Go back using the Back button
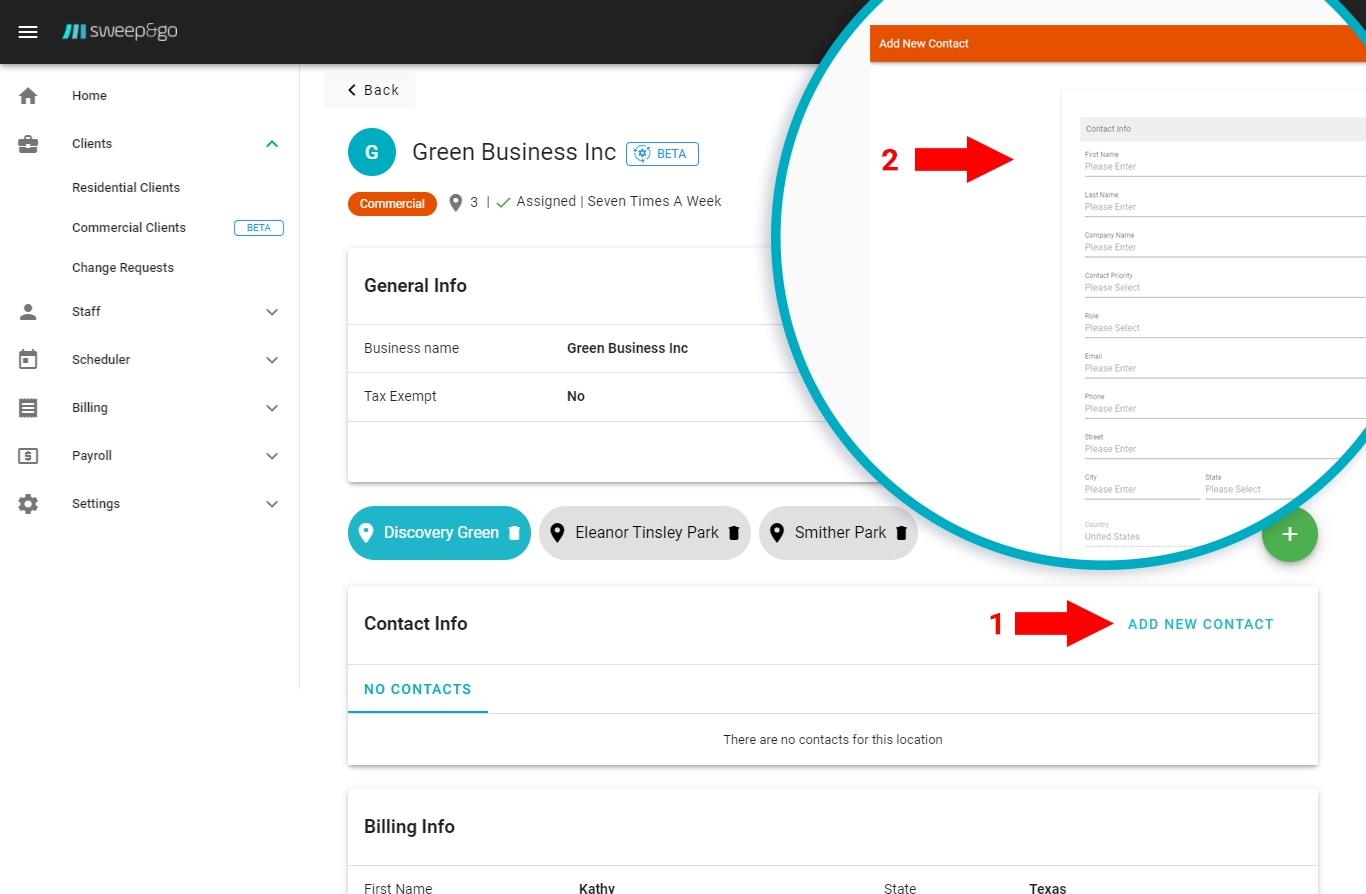 tap(372, 90)
